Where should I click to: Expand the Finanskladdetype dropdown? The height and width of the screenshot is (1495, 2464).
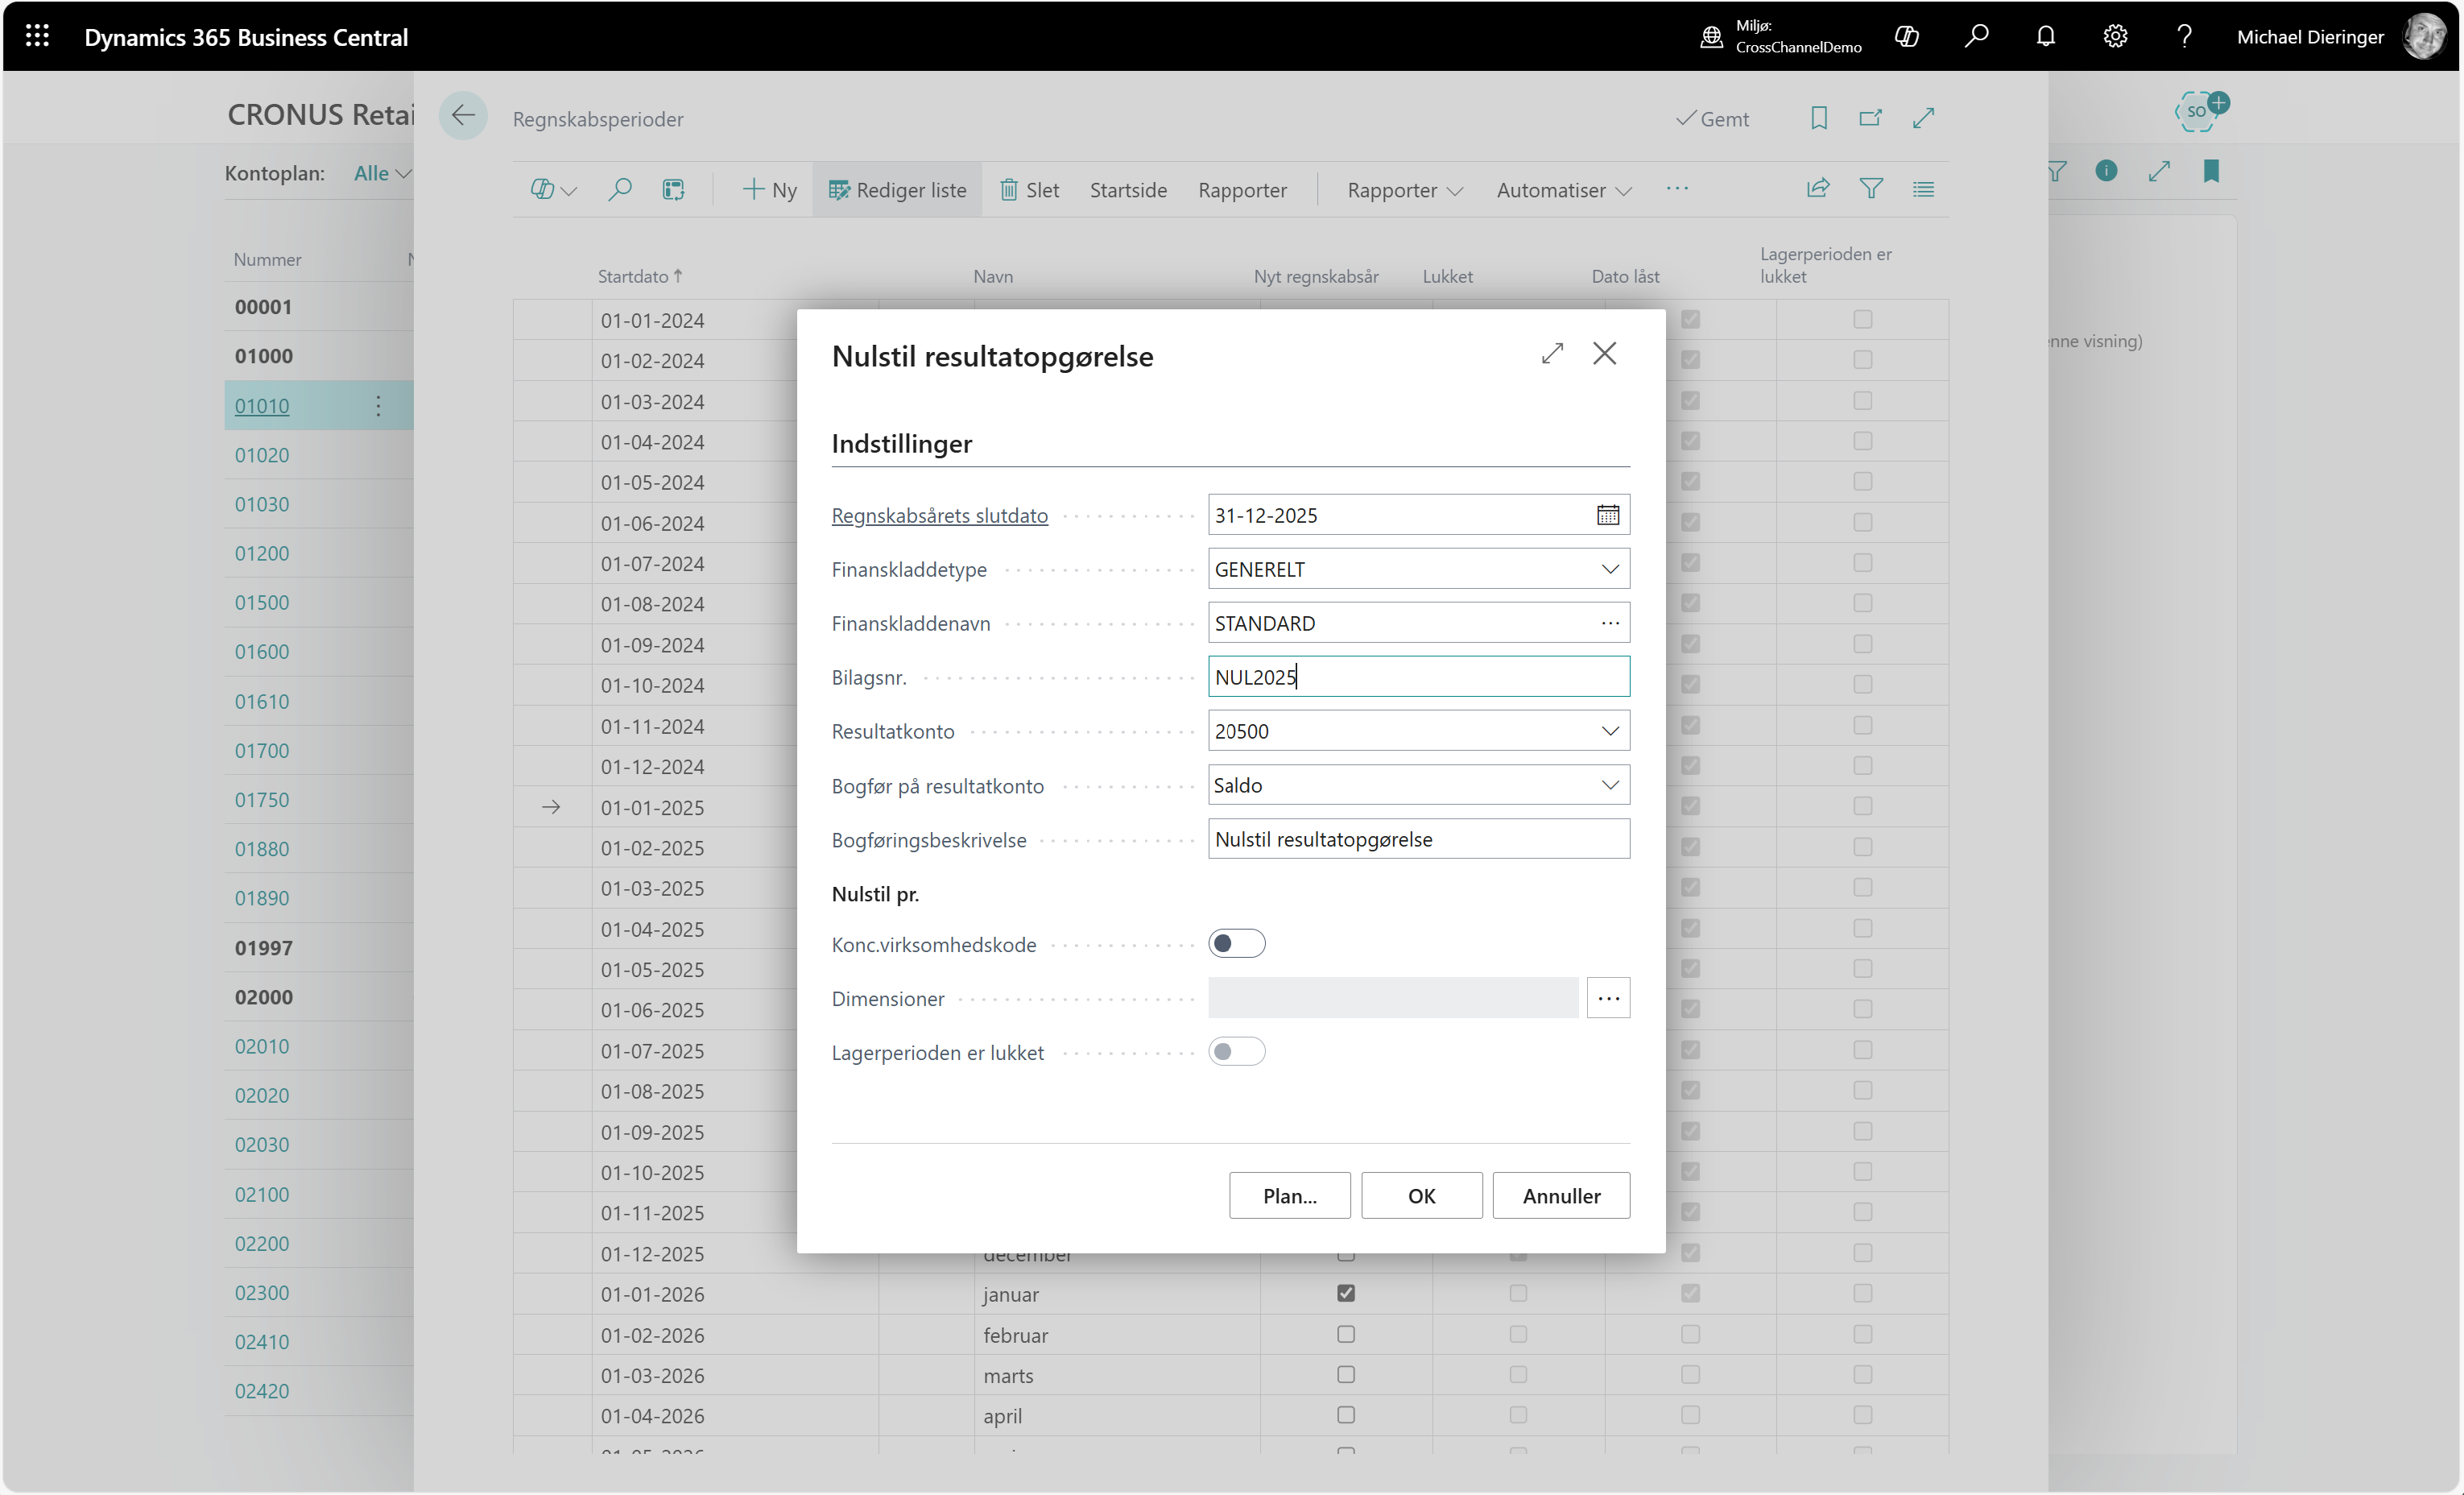tap(1609, 569)
